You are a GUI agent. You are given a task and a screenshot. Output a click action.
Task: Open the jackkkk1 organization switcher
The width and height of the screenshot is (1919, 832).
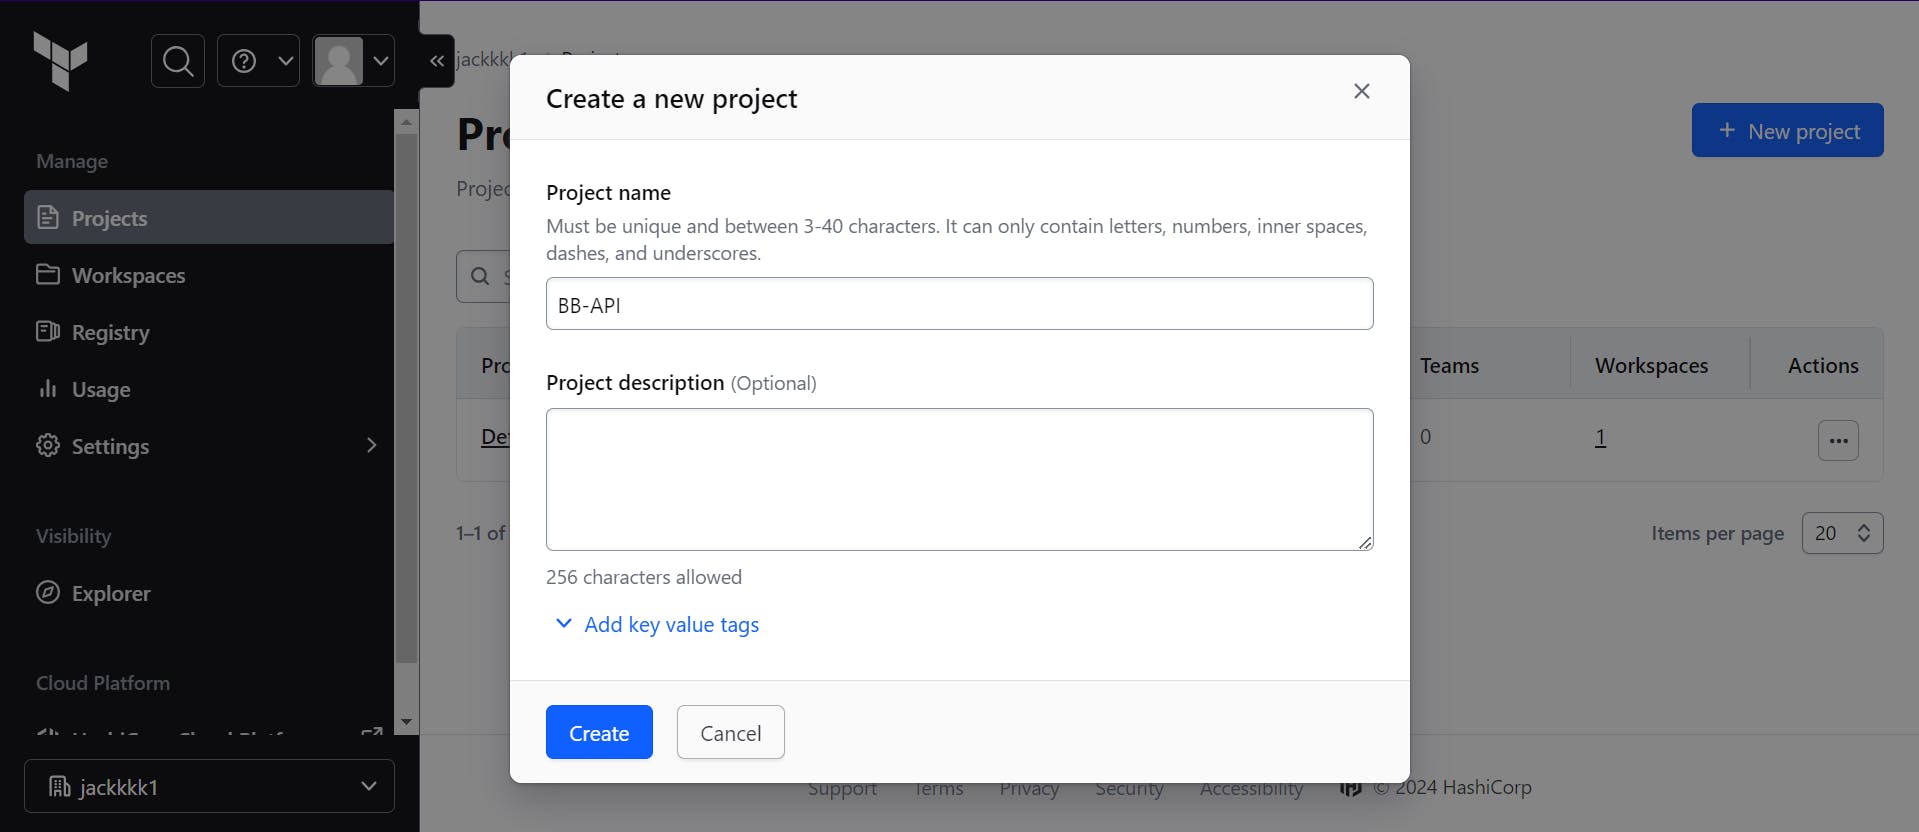(209, 786)
